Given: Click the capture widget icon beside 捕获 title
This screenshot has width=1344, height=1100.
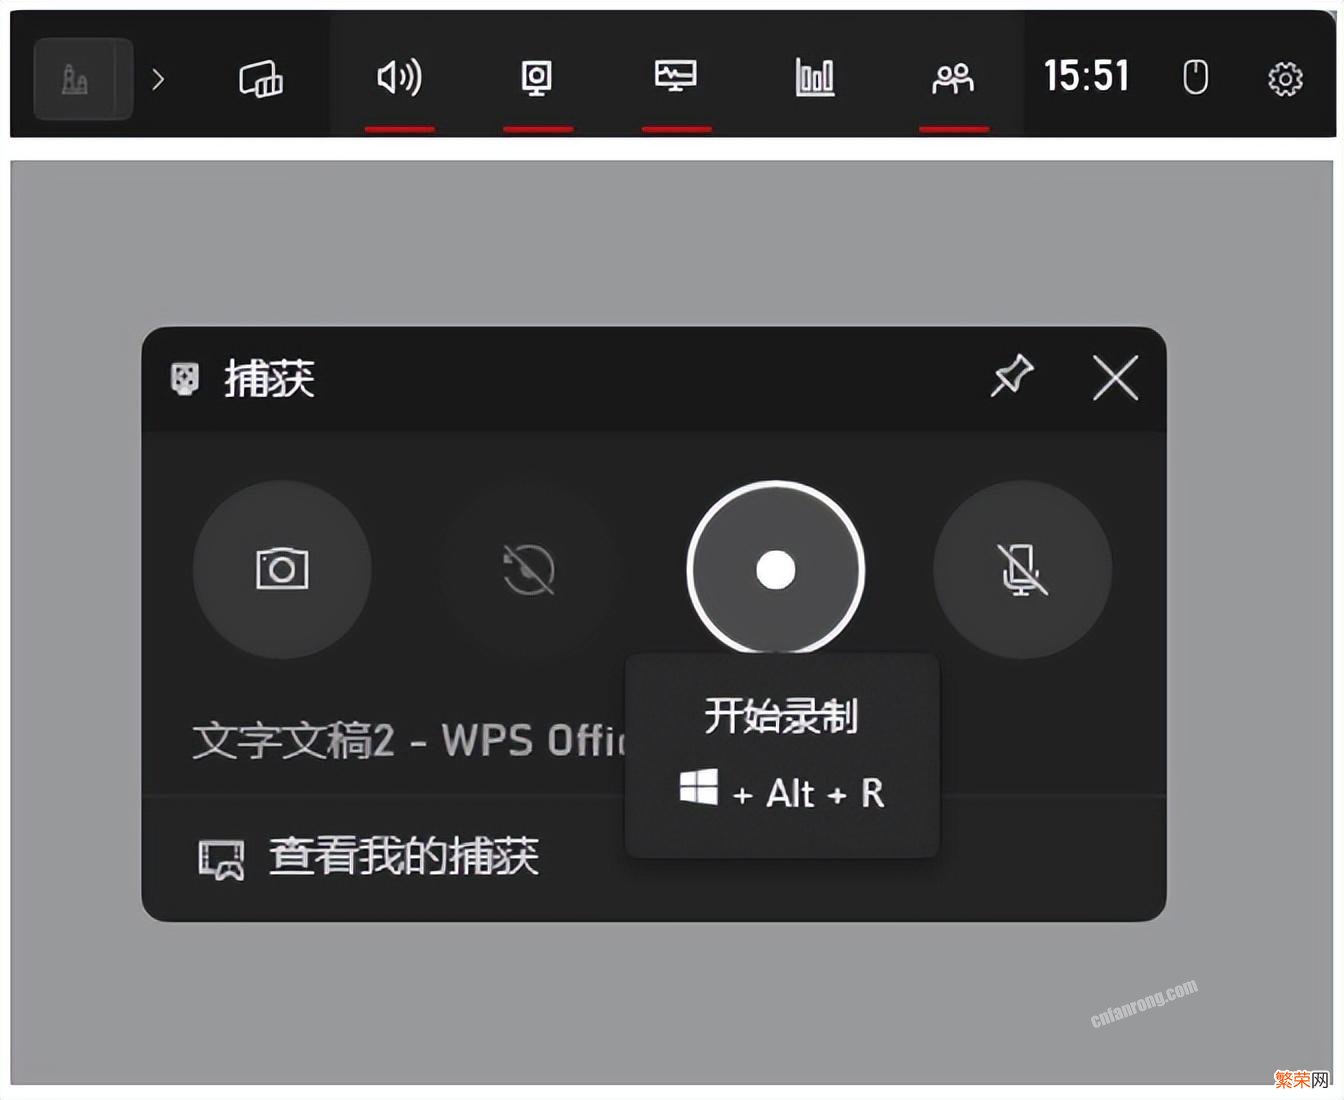Looking at the screenshot, I should tap(185, 379).
